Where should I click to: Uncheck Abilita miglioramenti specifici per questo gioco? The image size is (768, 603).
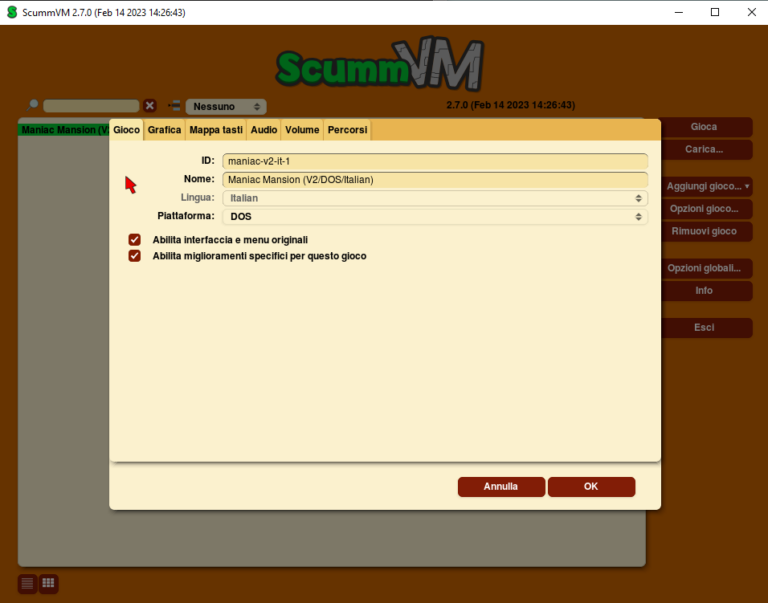click(x=134, y=256)
